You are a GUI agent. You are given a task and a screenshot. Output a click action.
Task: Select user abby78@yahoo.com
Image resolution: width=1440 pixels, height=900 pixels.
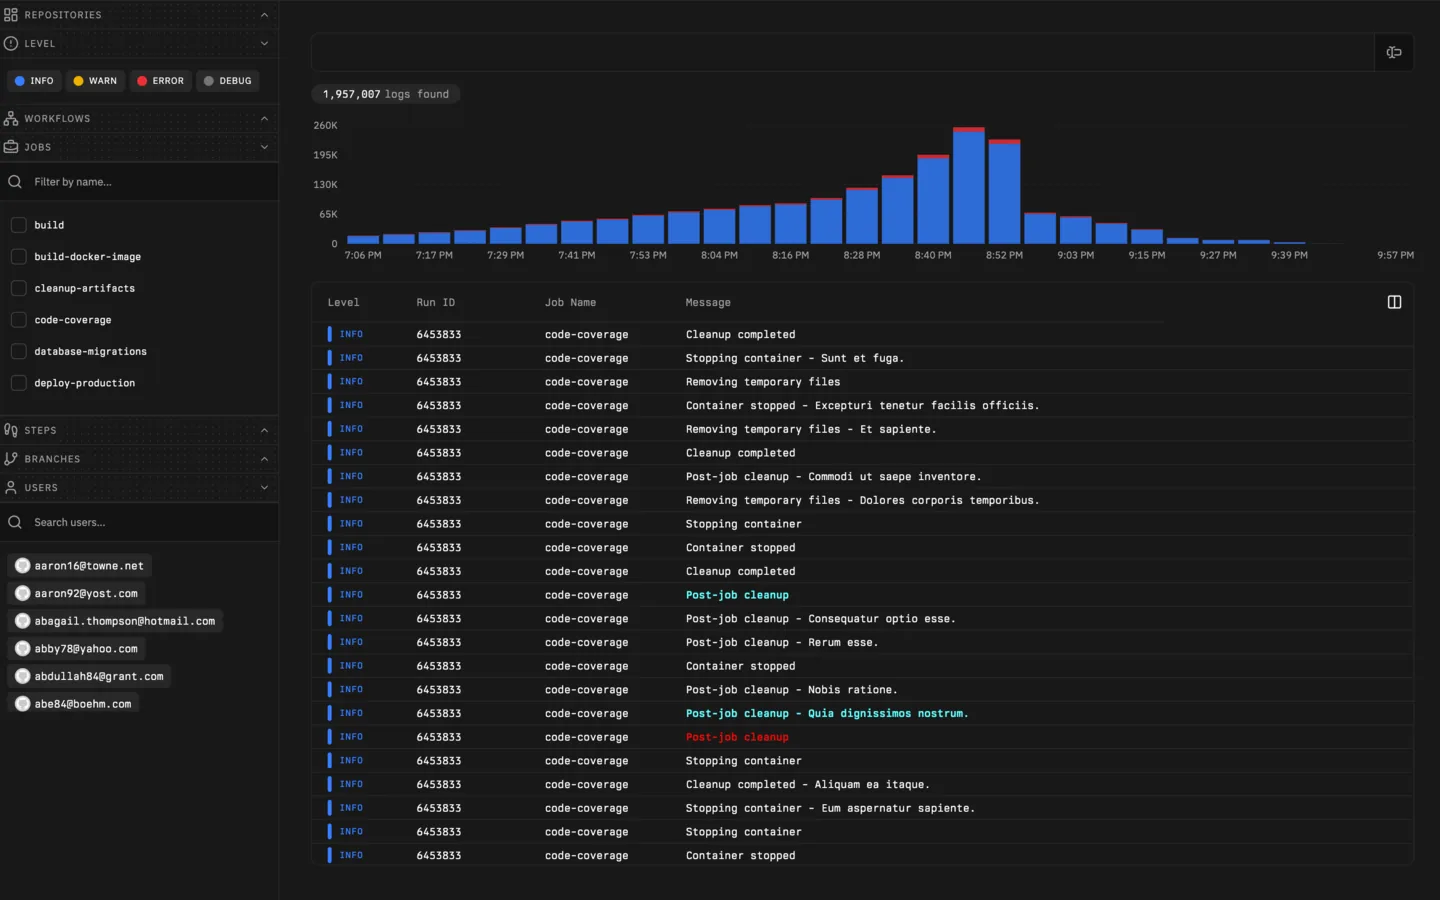[77, 649]
